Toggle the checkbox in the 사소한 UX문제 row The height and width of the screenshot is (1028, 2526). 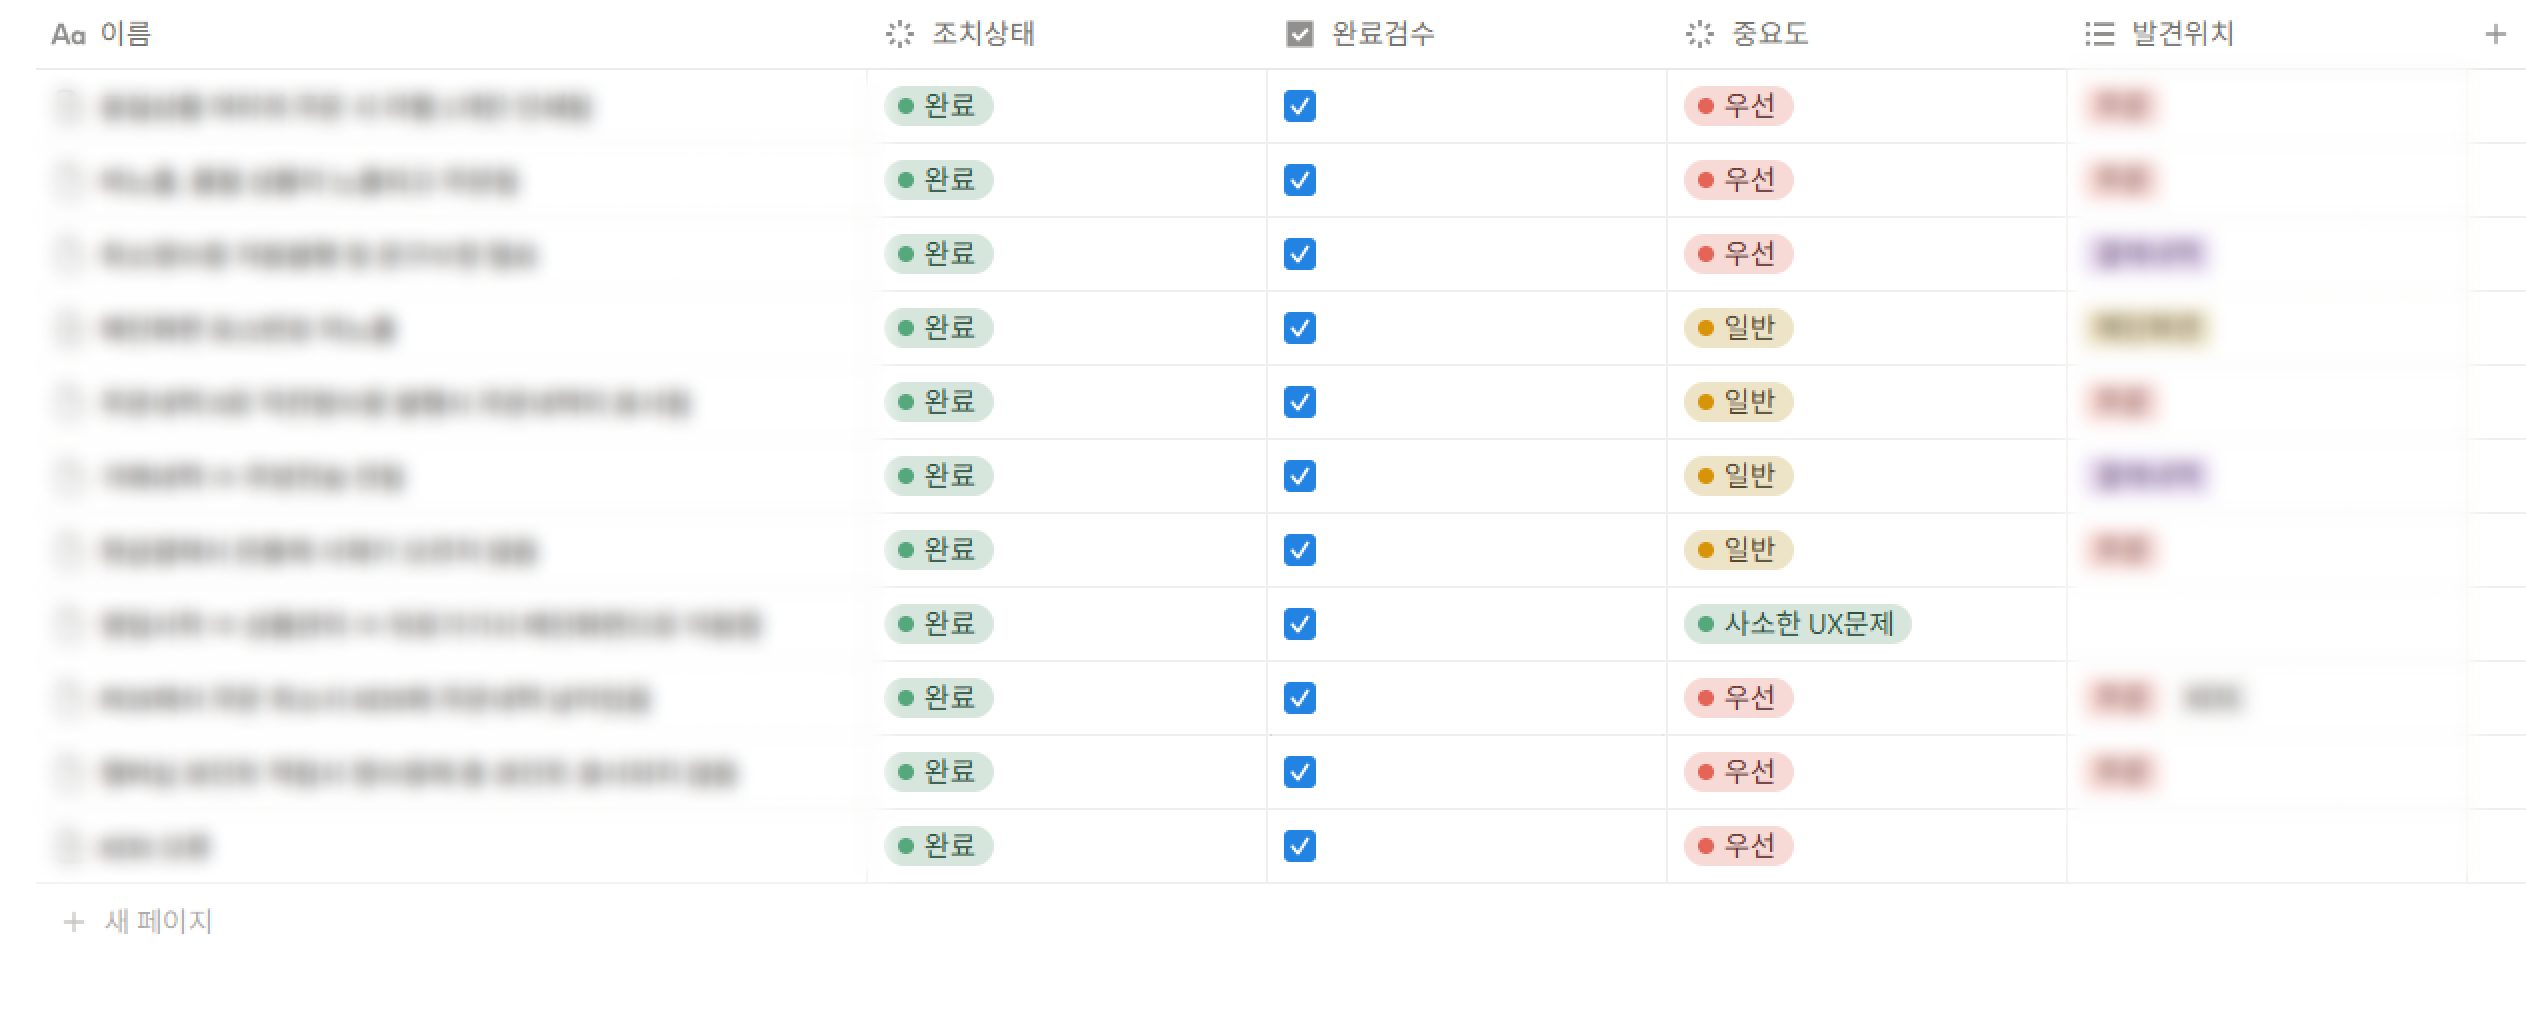(1299, 624)
